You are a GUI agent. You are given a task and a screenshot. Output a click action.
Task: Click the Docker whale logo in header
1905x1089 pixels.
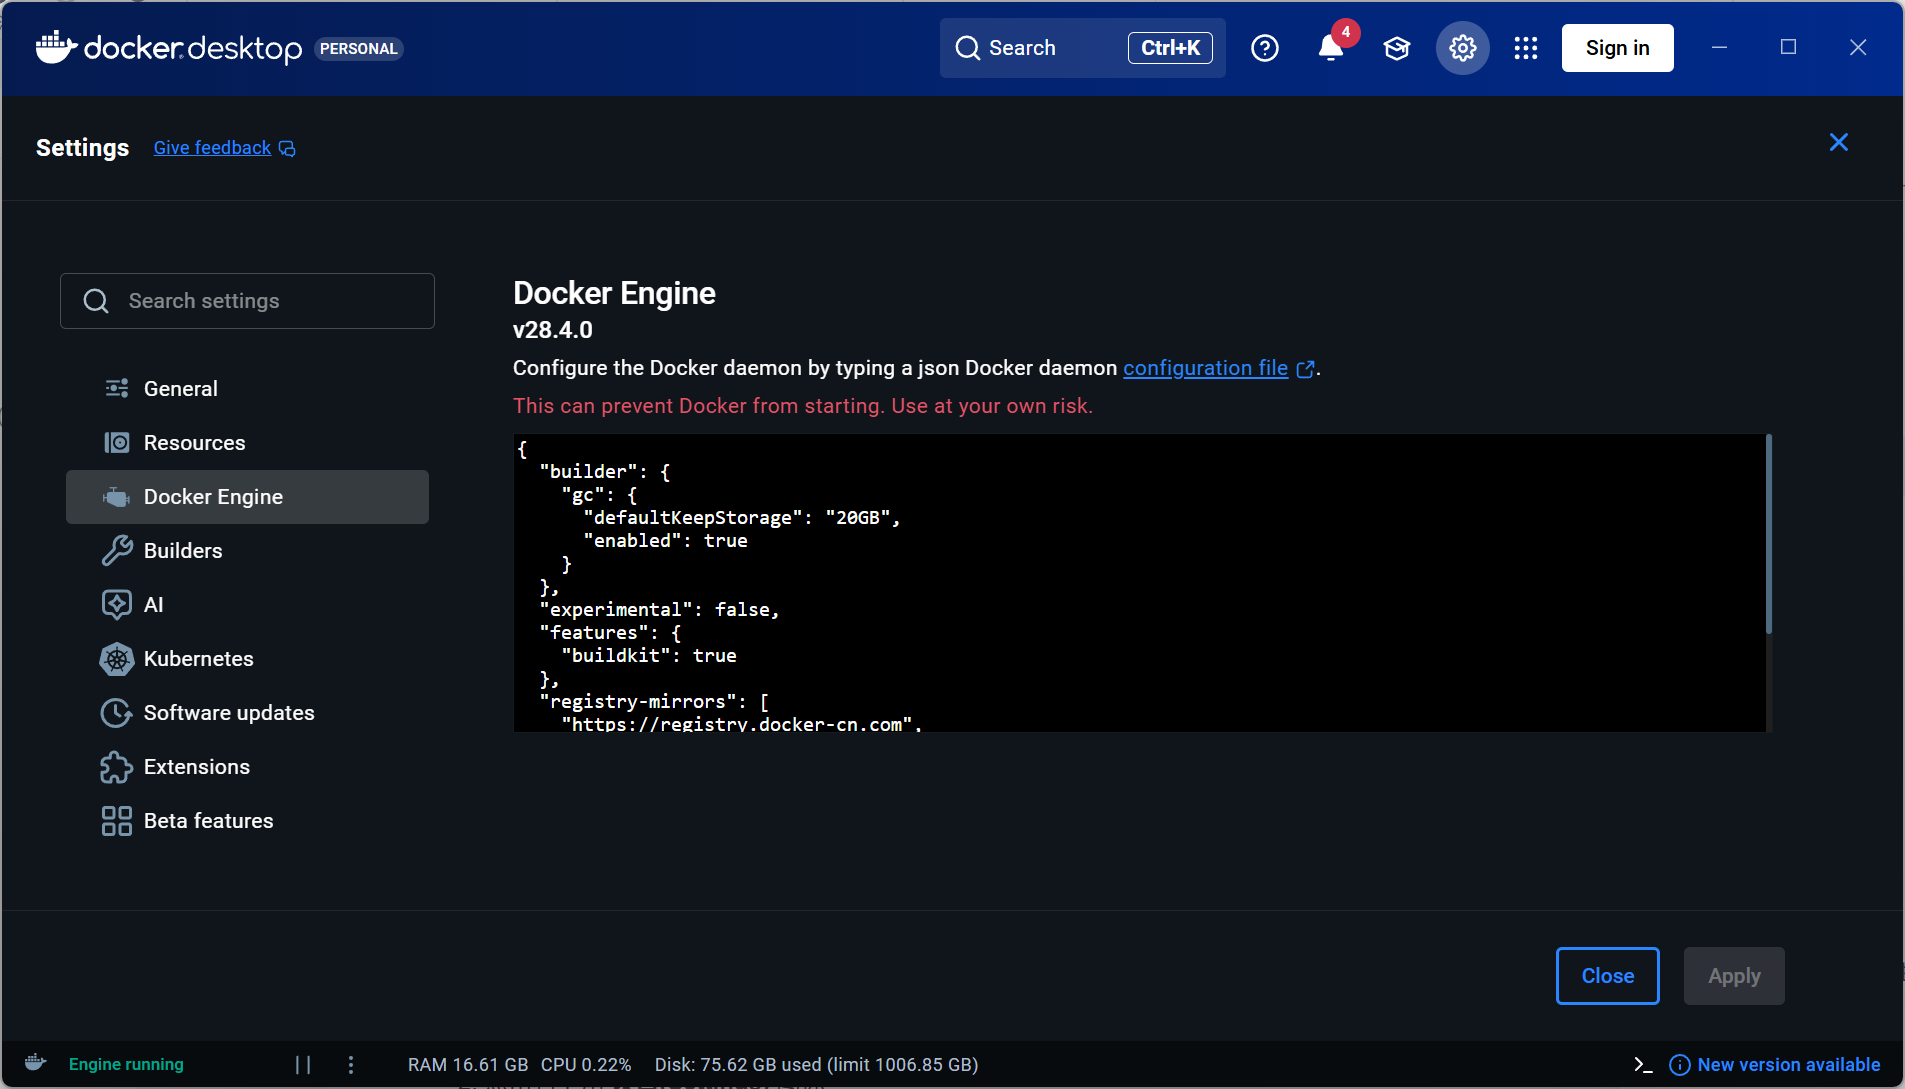(x=56, y=47)
